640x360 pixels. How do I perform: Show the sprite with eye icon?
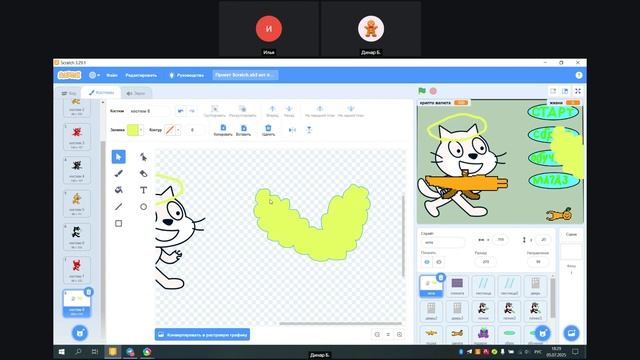coord(427,262)
